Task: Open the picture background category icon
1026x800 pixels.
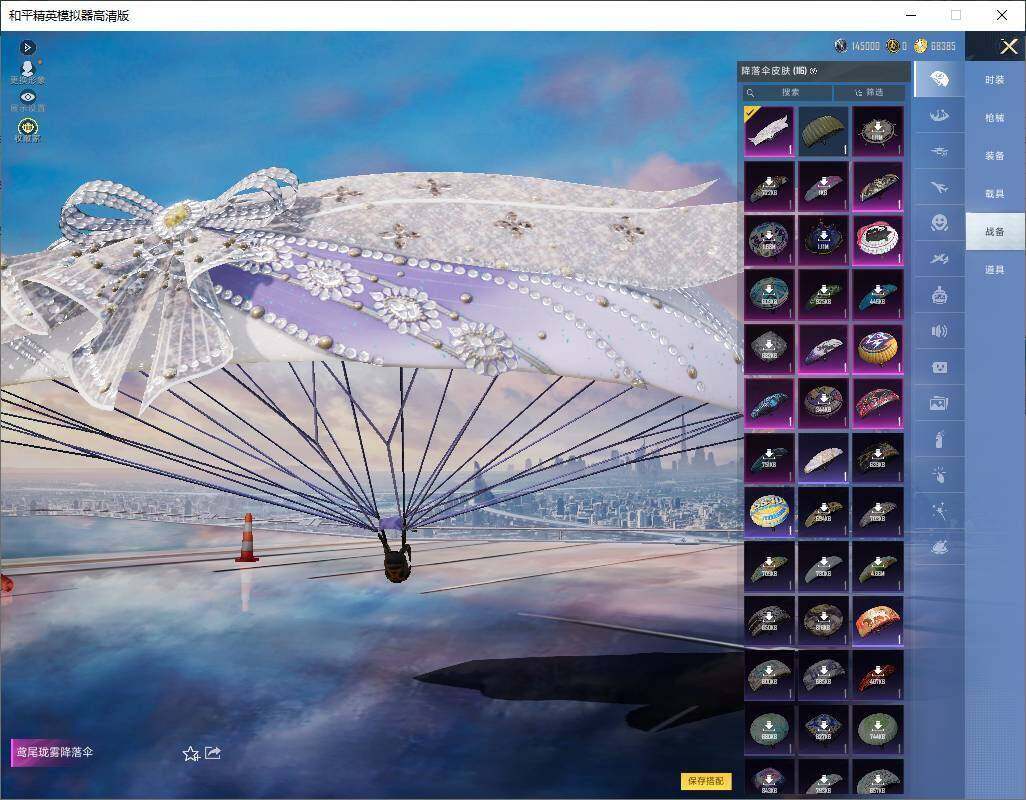Action: pyautogui.click(x=939, y=404)
